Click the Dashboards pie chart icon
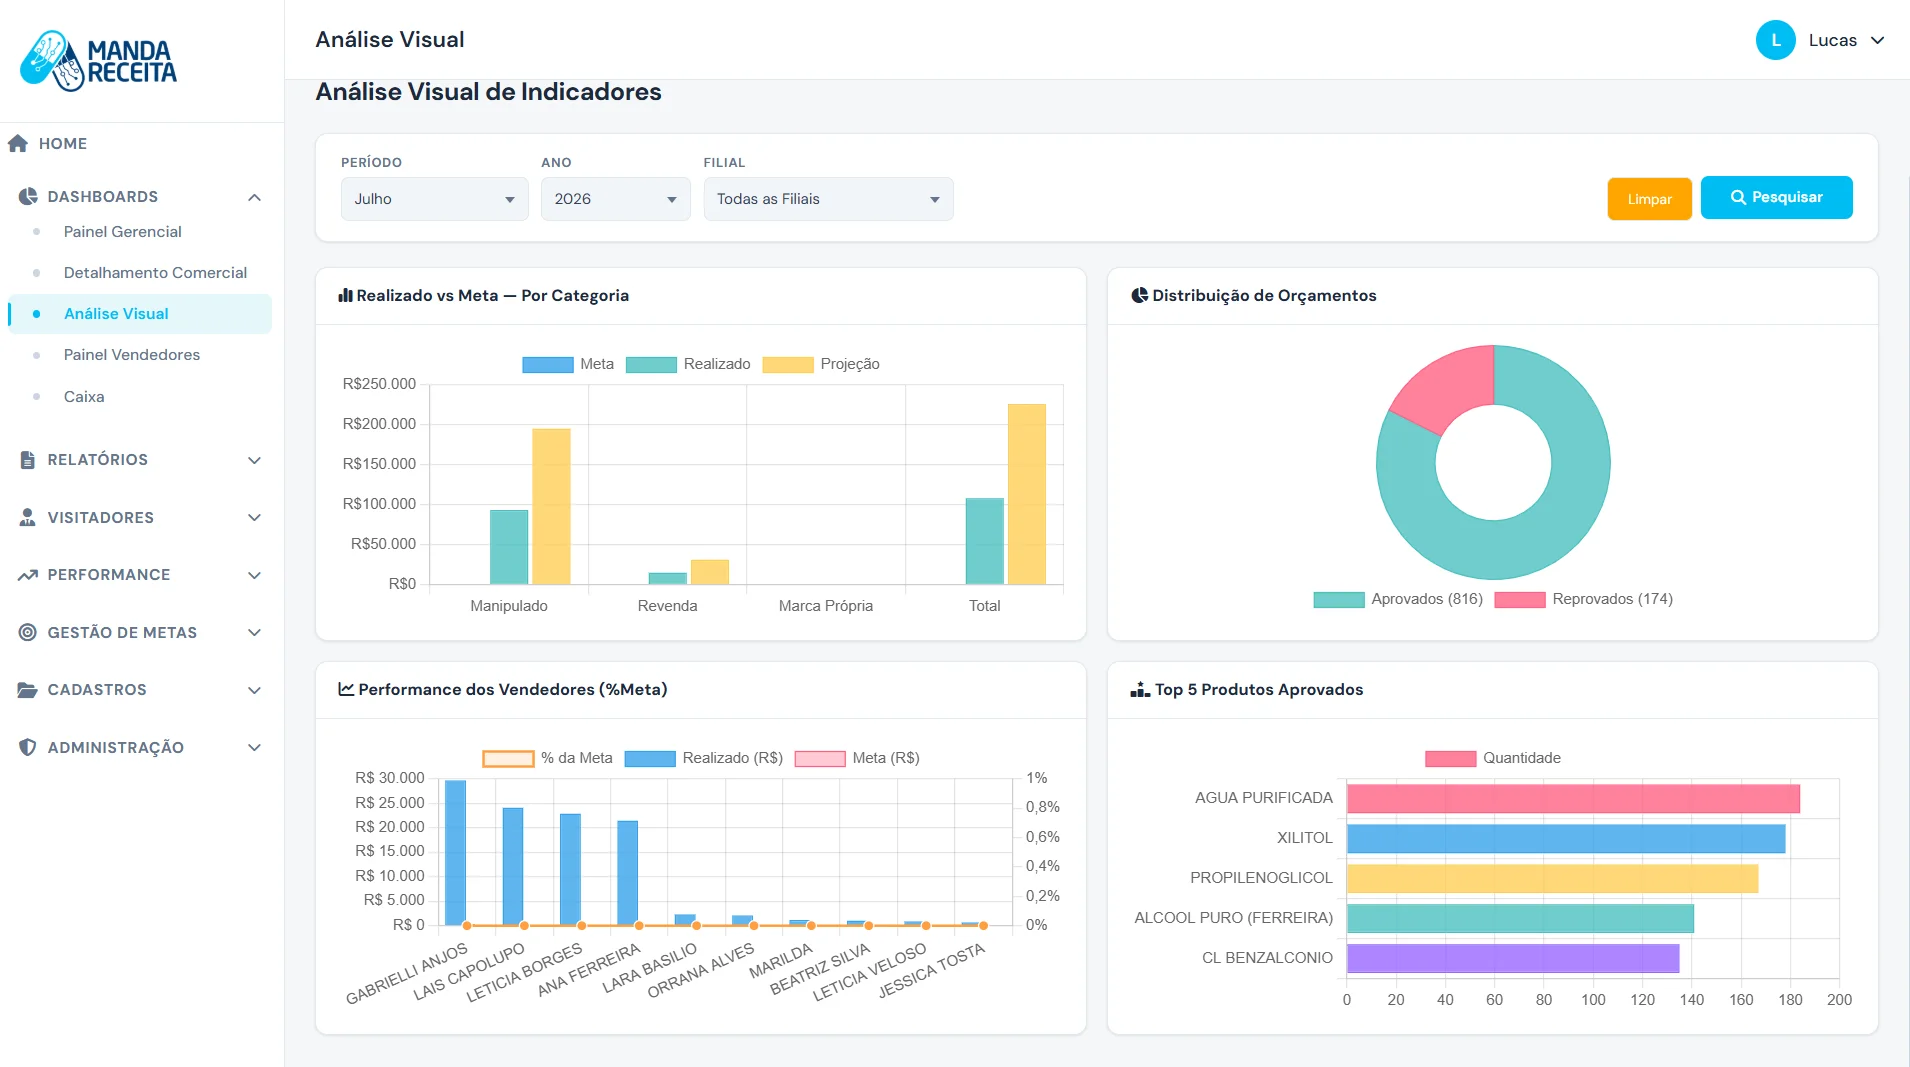1910x1067 pixels. point(28,196)
